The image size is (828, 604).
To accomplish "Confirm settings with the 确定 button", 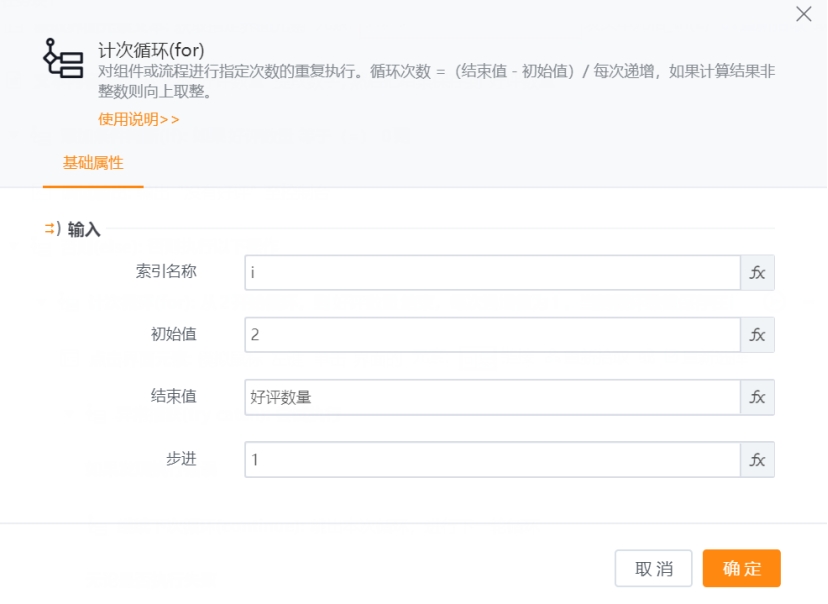I will click(x=742, y=568).
